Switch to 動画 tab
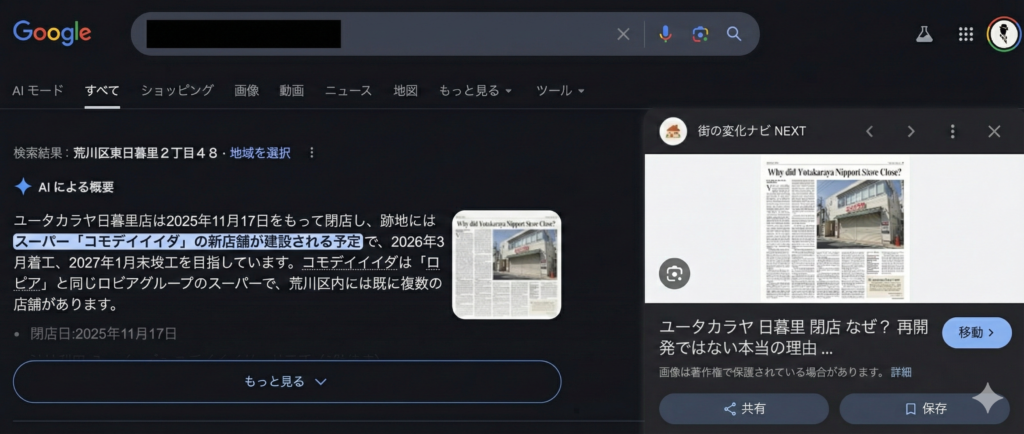The height and width of the screenshot is (434, 1024). [x=292, y=90]
